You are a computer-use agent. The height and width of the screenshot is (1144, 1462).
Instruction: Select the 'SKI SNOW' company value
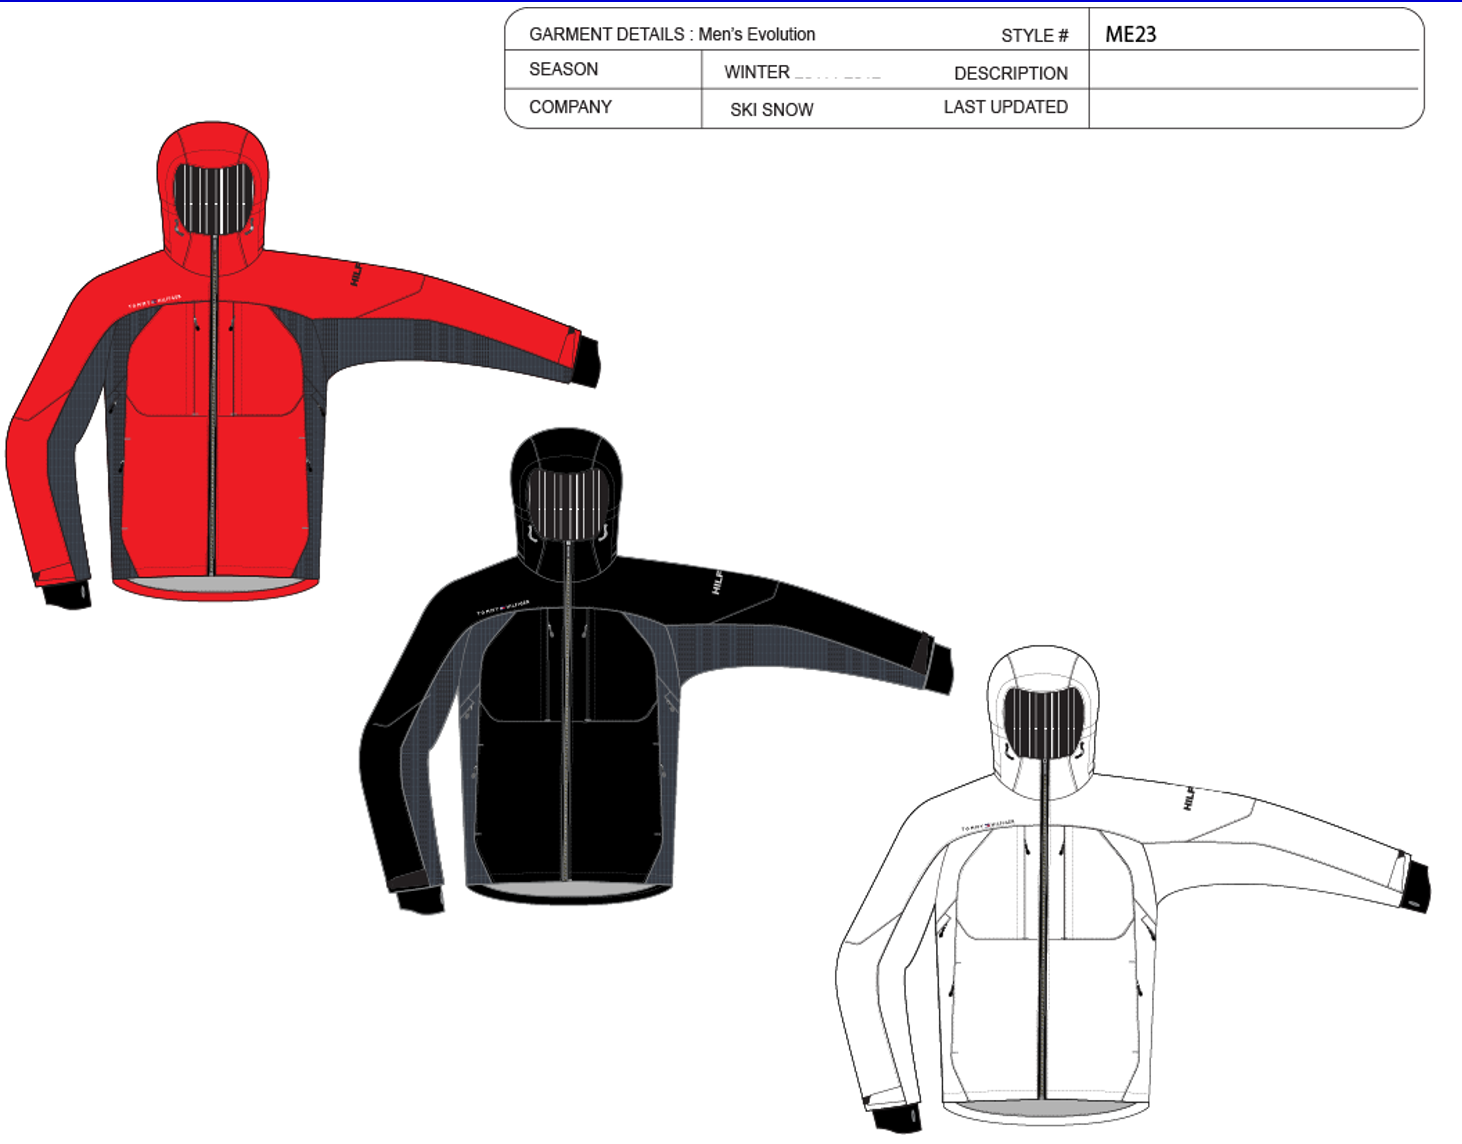tap(771, 110)
